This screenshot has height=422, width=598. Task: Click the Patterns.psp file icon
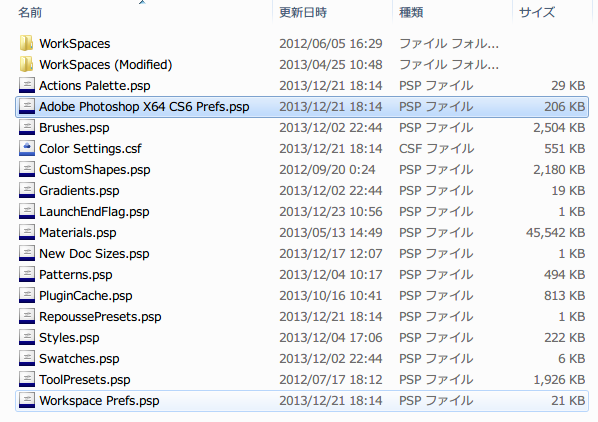click(27, 274)
